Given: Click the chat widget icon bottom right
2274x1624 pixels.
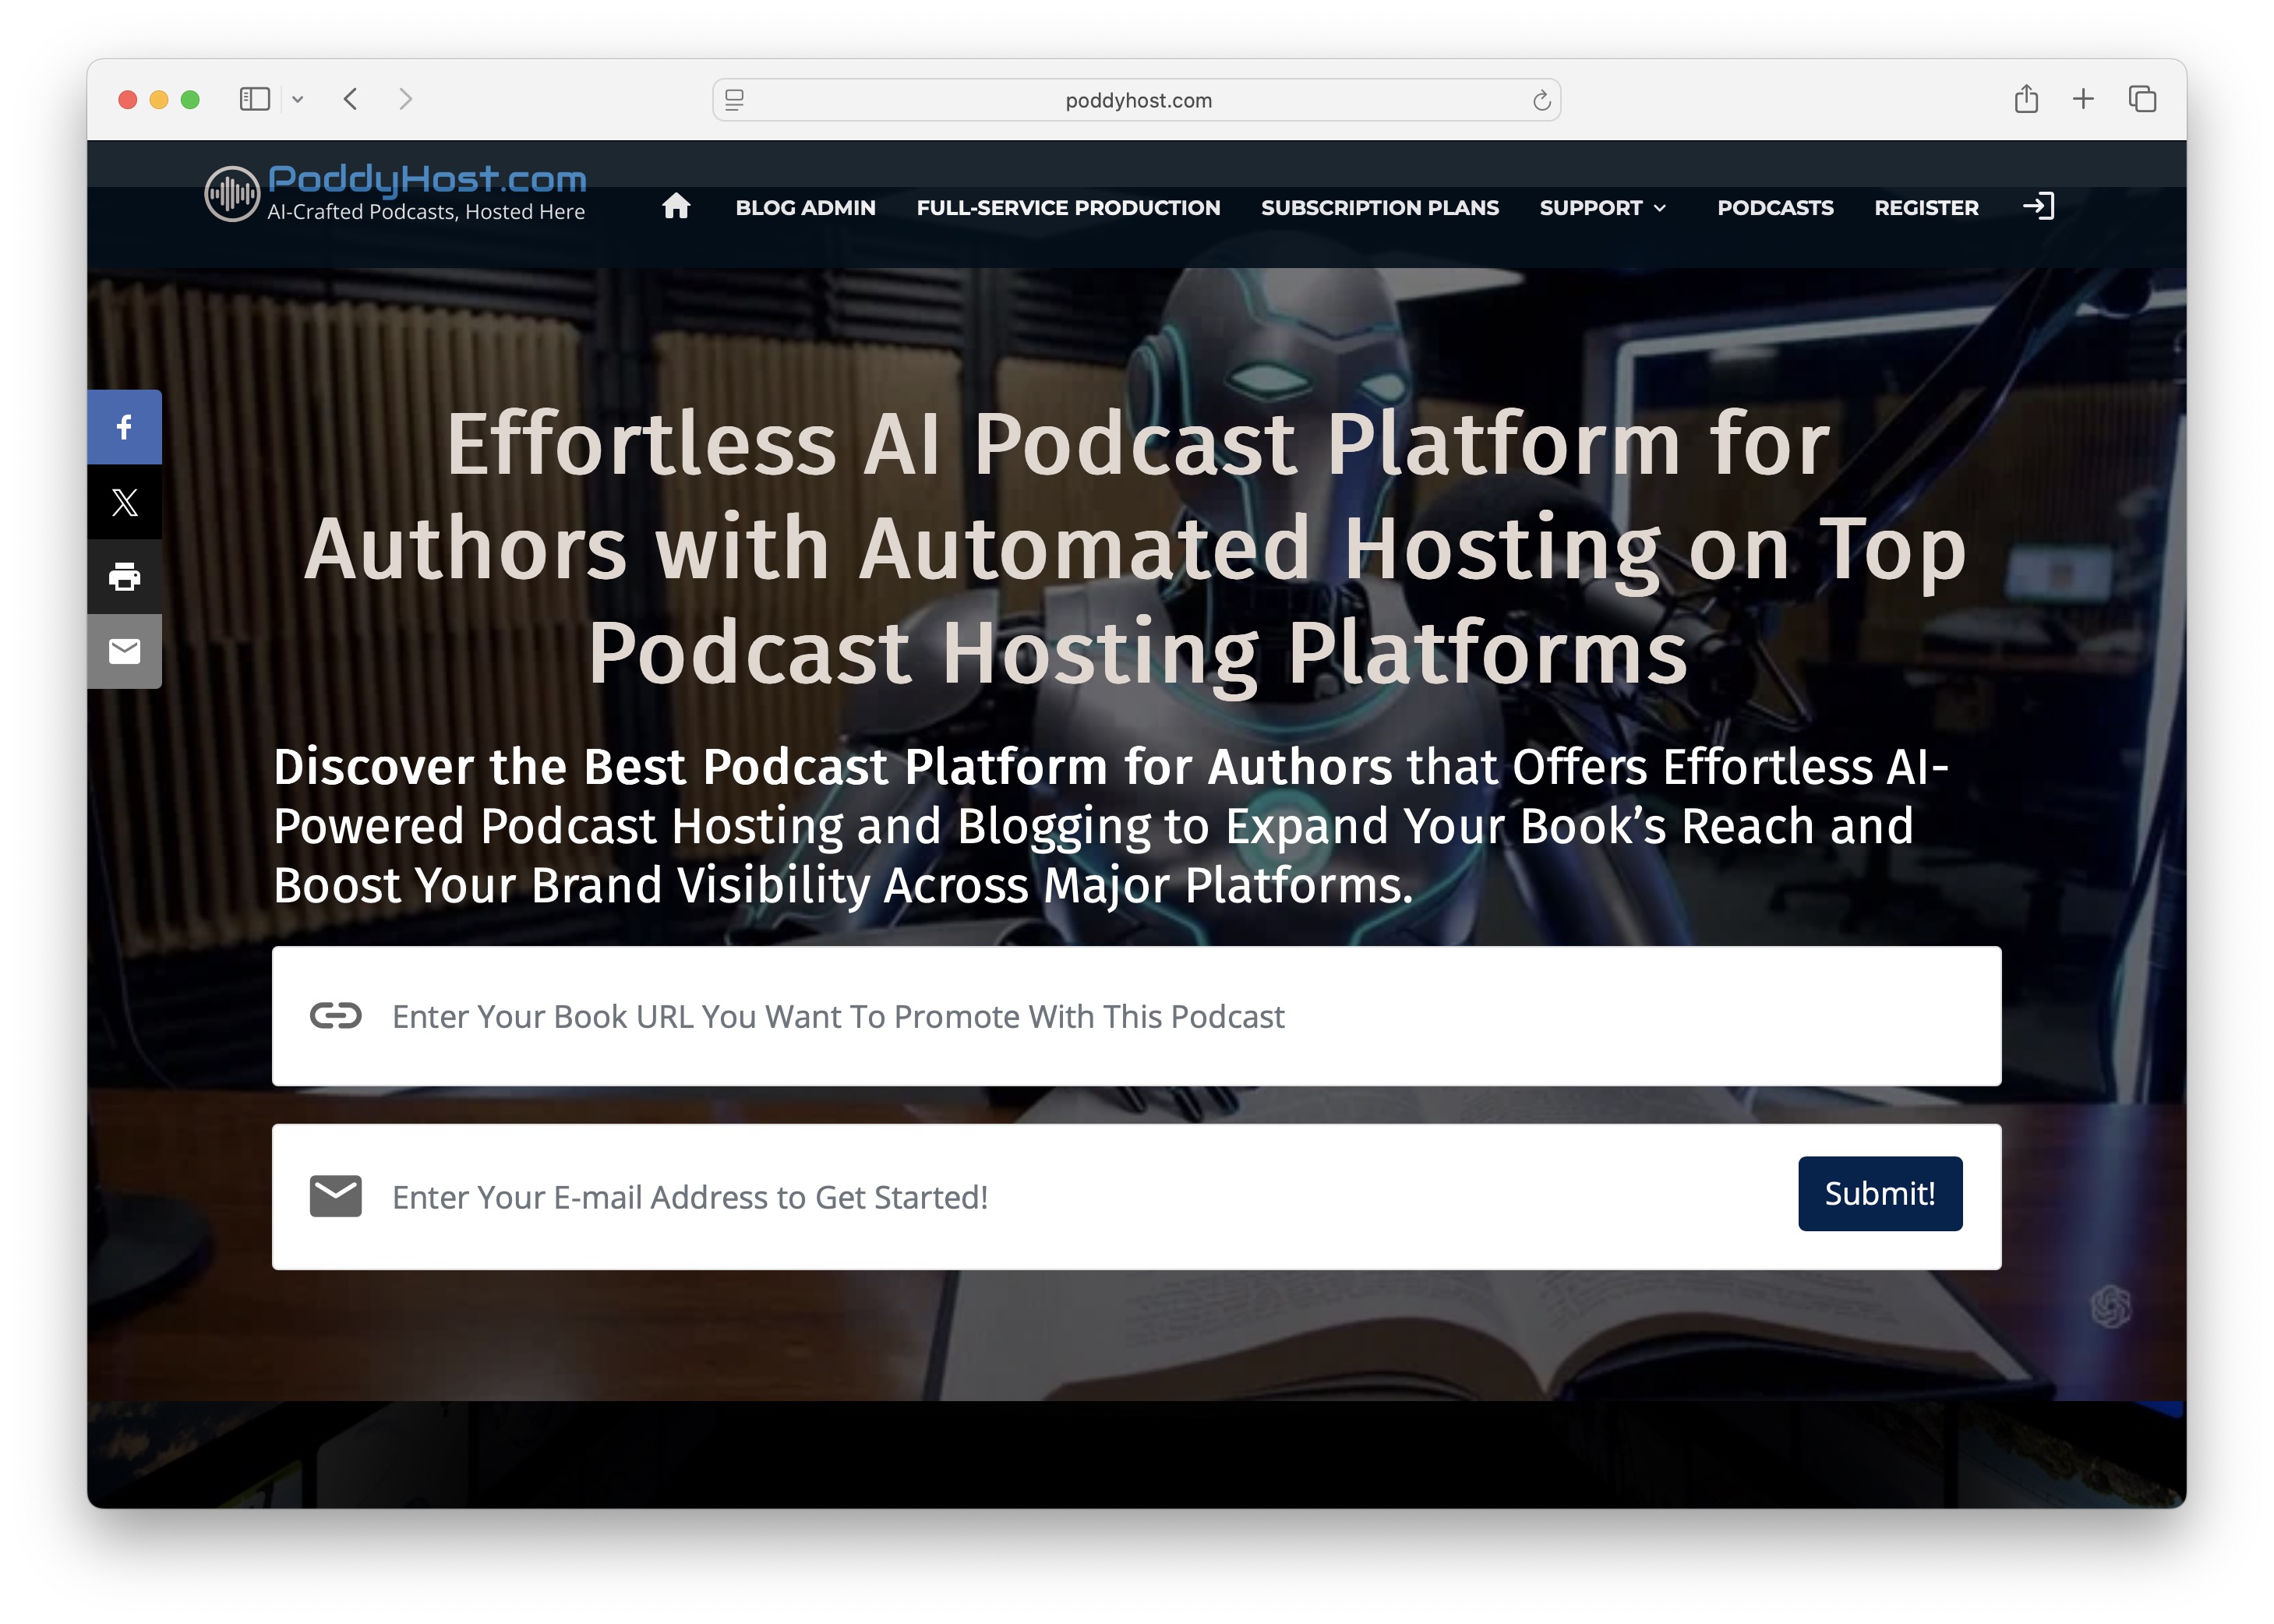Looking at the screenshot, I should [x=2111, y=1306].
